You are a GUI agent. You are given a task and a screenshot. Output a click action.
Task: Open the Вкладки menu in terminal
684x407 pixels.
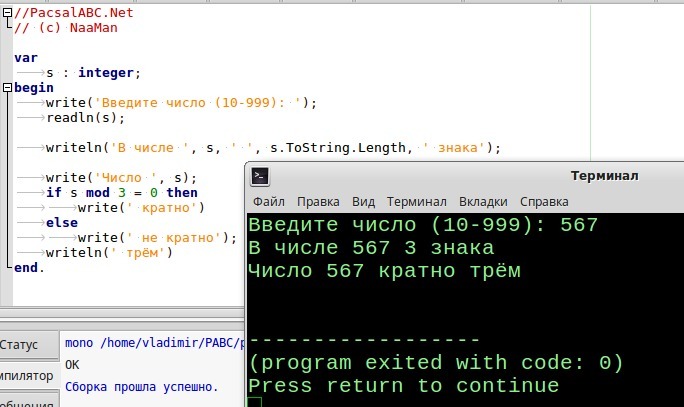coord(483,200)
